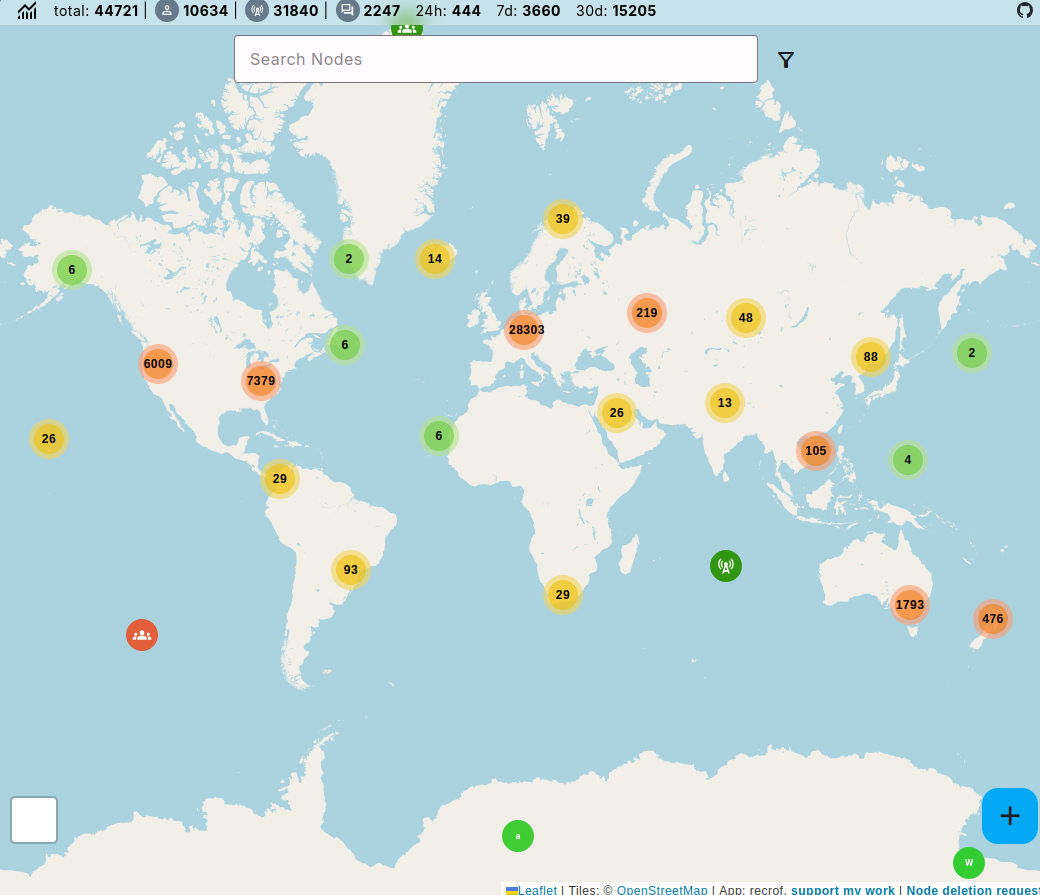Open the green router marker in Indian Ocean

(726, 566)
